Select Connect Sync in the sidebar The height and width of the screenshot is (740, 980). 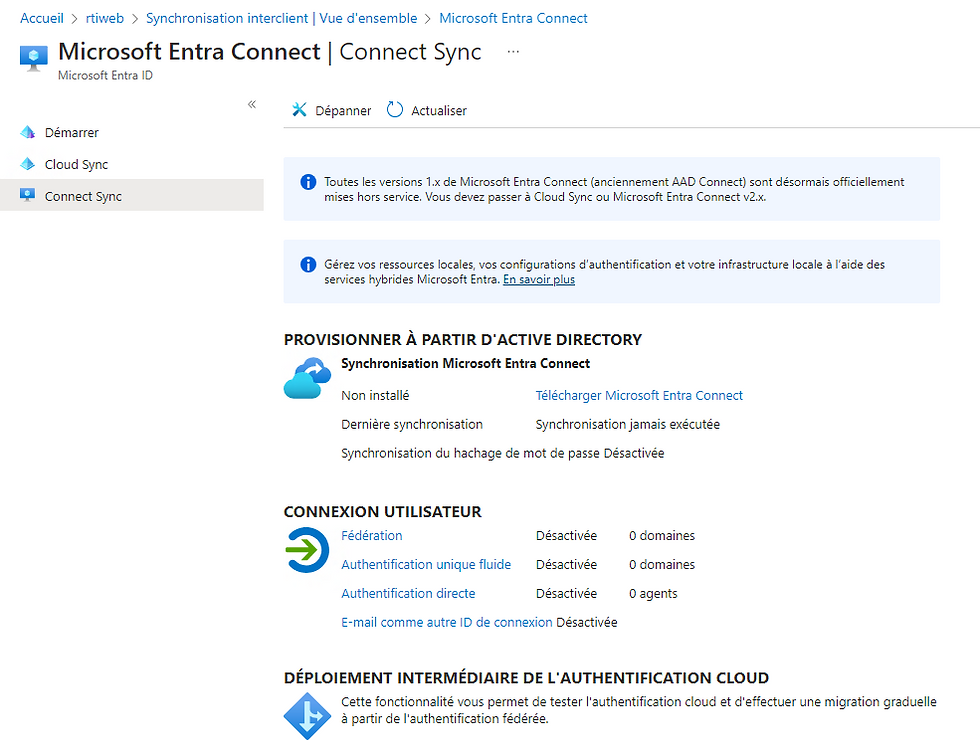(132, 196)
